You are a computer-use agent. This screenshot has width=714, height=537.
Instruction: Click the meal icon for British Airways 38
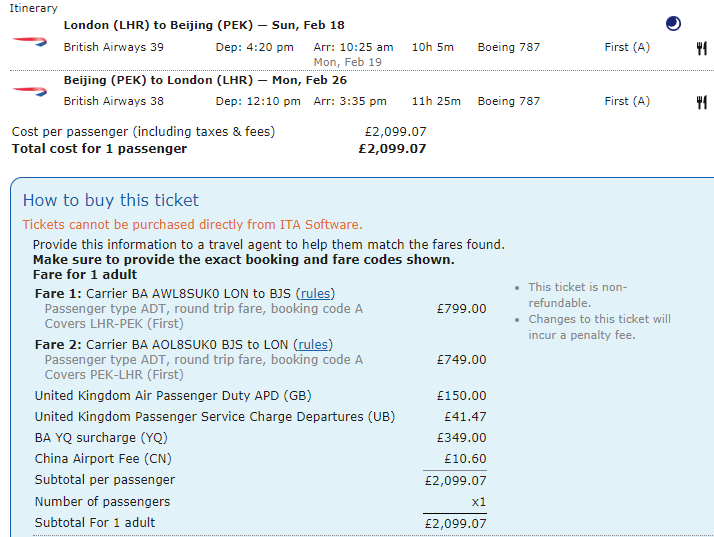[x=702, y=101]
